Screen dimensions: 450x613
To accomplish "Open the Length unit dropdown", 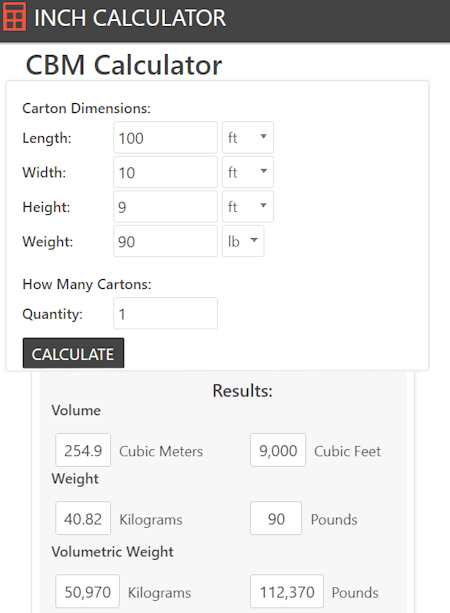I will [248, 138].
